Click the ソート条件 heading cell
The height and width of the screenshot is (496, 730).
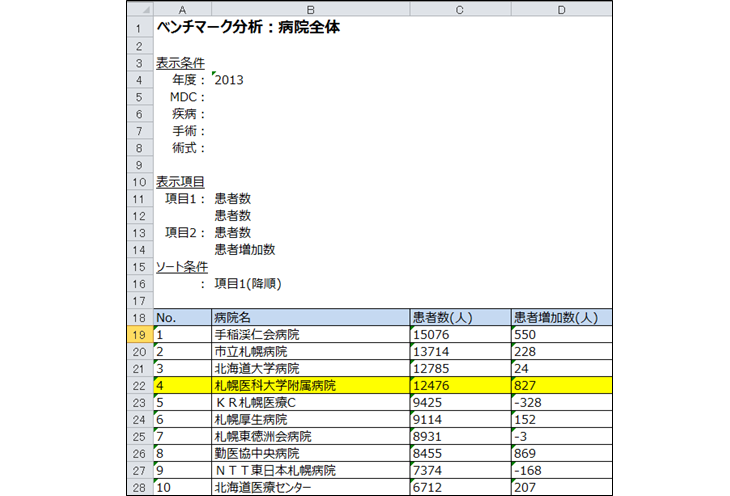pyautogui.click(x=182, y=267)
